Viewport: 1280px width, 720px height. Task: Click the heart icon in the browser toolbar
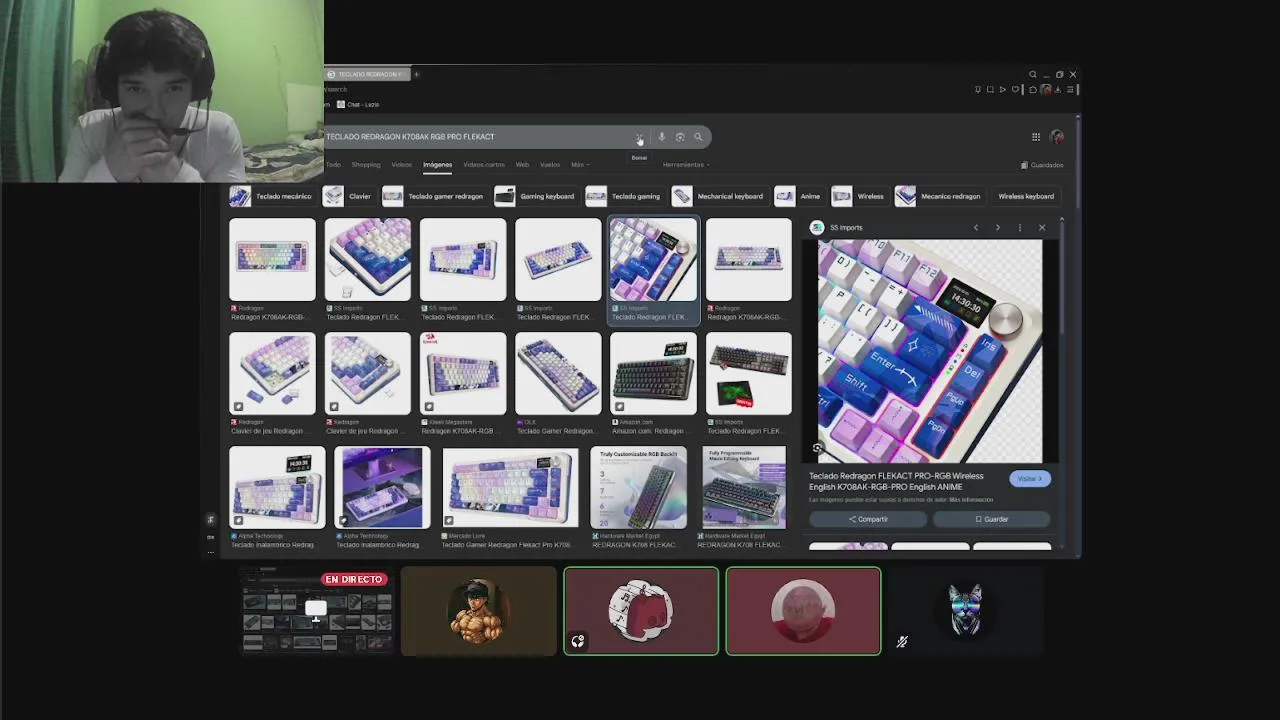1015,90
